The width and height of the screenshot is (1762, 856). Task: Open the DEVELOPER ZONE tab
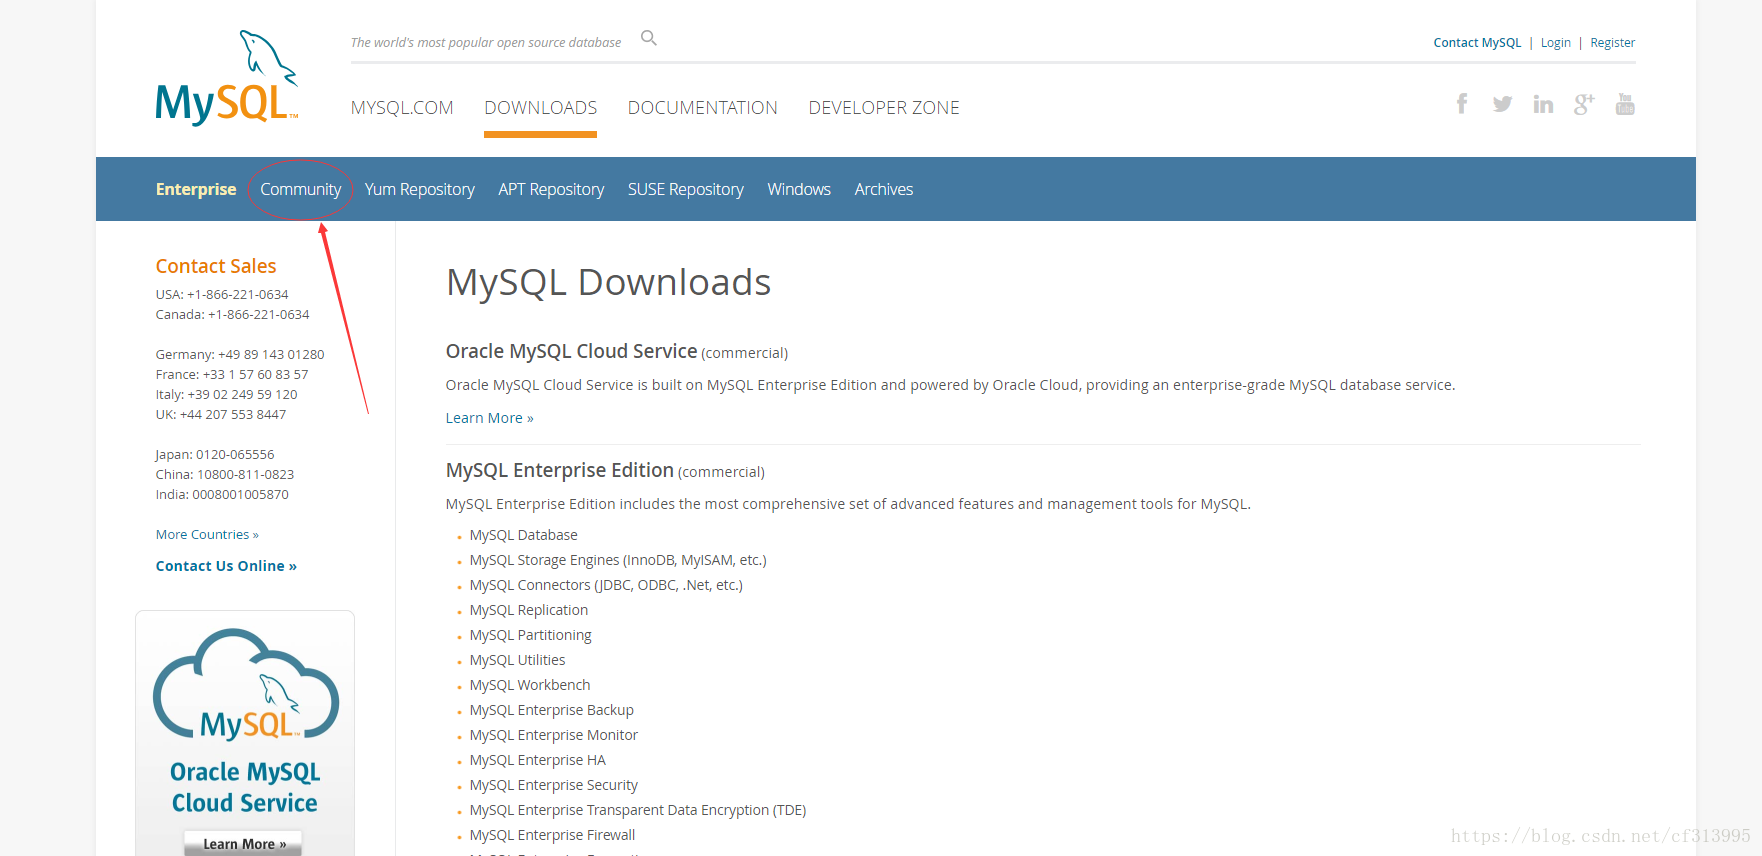pyautogui.click(x=884, y=108)
